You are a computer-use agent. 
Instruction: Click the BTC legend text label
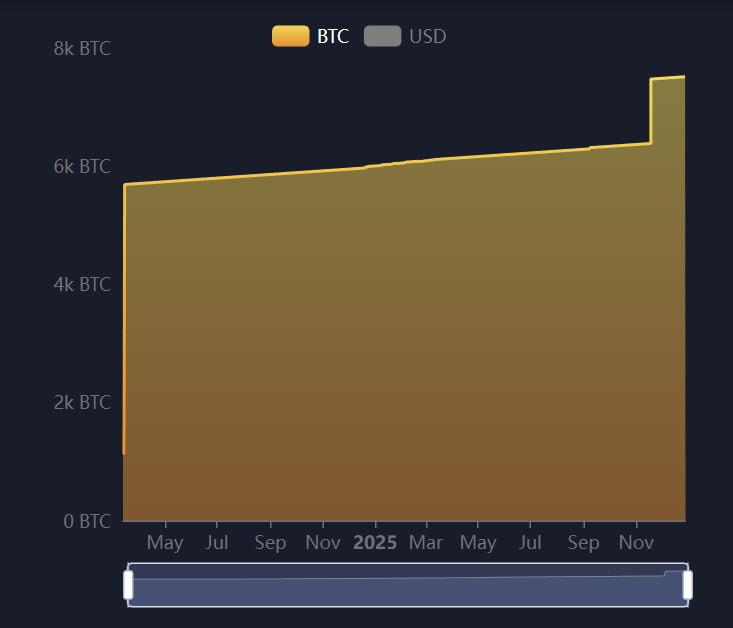(333, 36)
